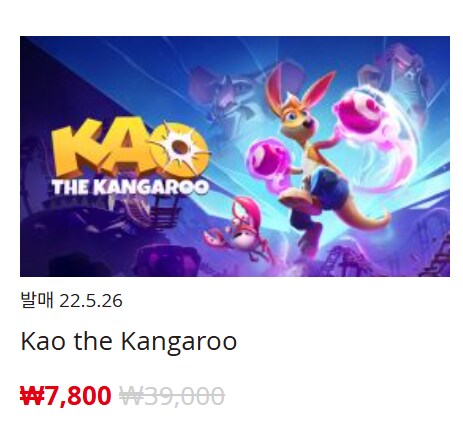
Task: Click the yellow KAO logo in banner
Action: [131, 149]
